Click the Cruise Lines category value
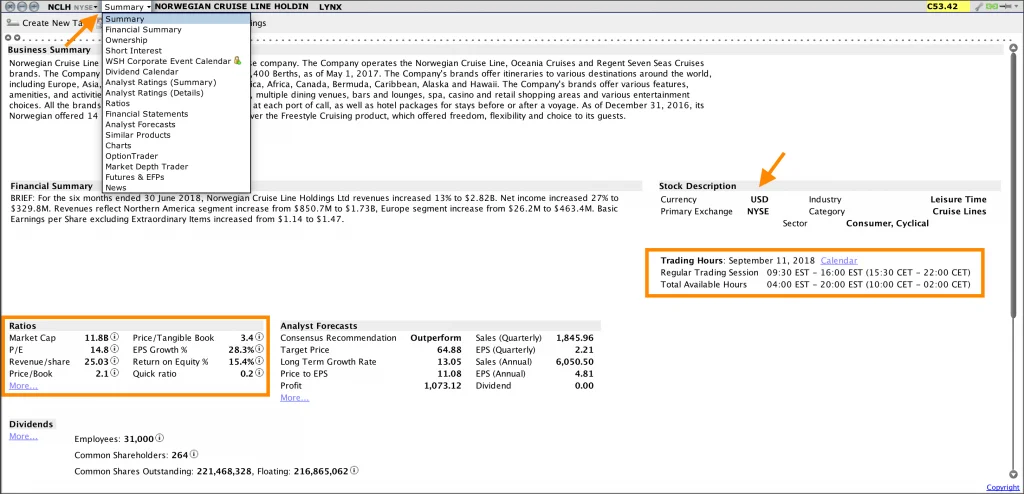 click(x=959, y=211)
